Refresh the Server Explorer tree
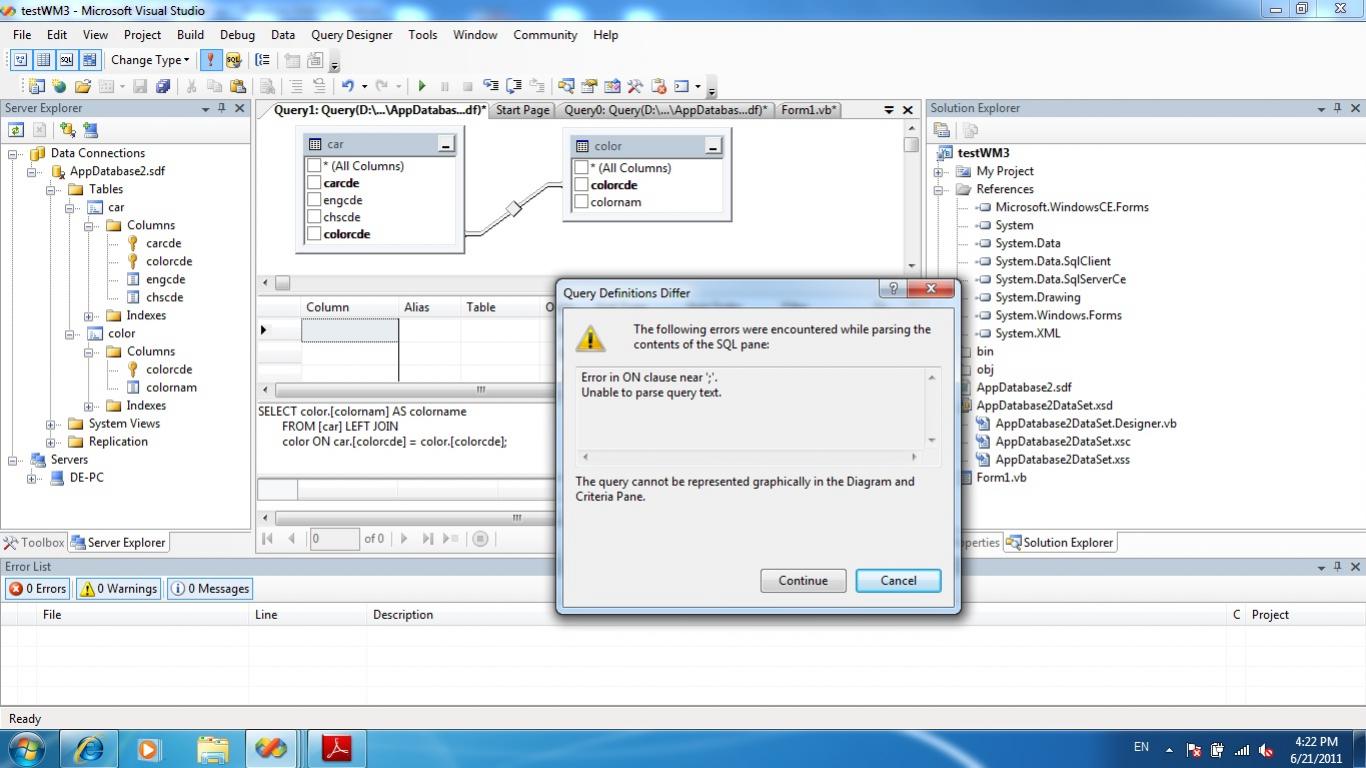The width and height of the screenshot is (1366, 768). pos(16,130)
